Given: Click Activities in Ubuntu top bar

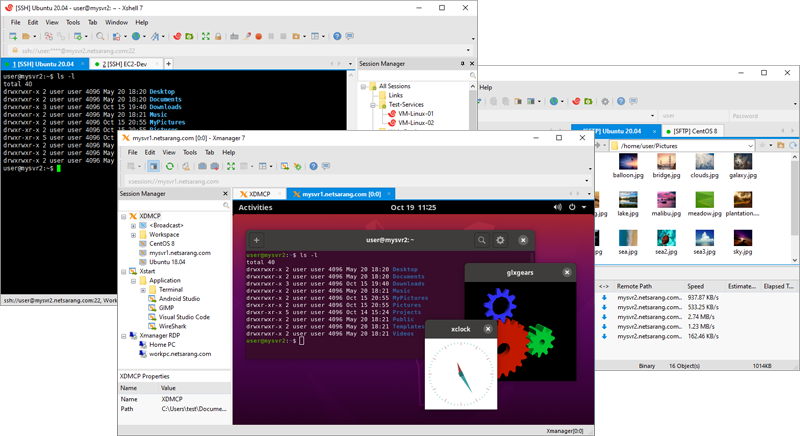Looking at the screenshot, I should pyautogui.click(x=256, y=208).
